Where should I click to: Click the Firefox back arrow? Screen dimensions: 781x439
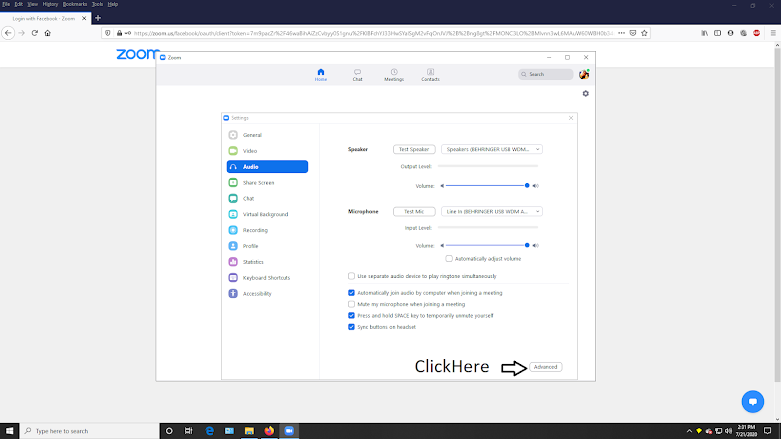(x=8, y=33)
